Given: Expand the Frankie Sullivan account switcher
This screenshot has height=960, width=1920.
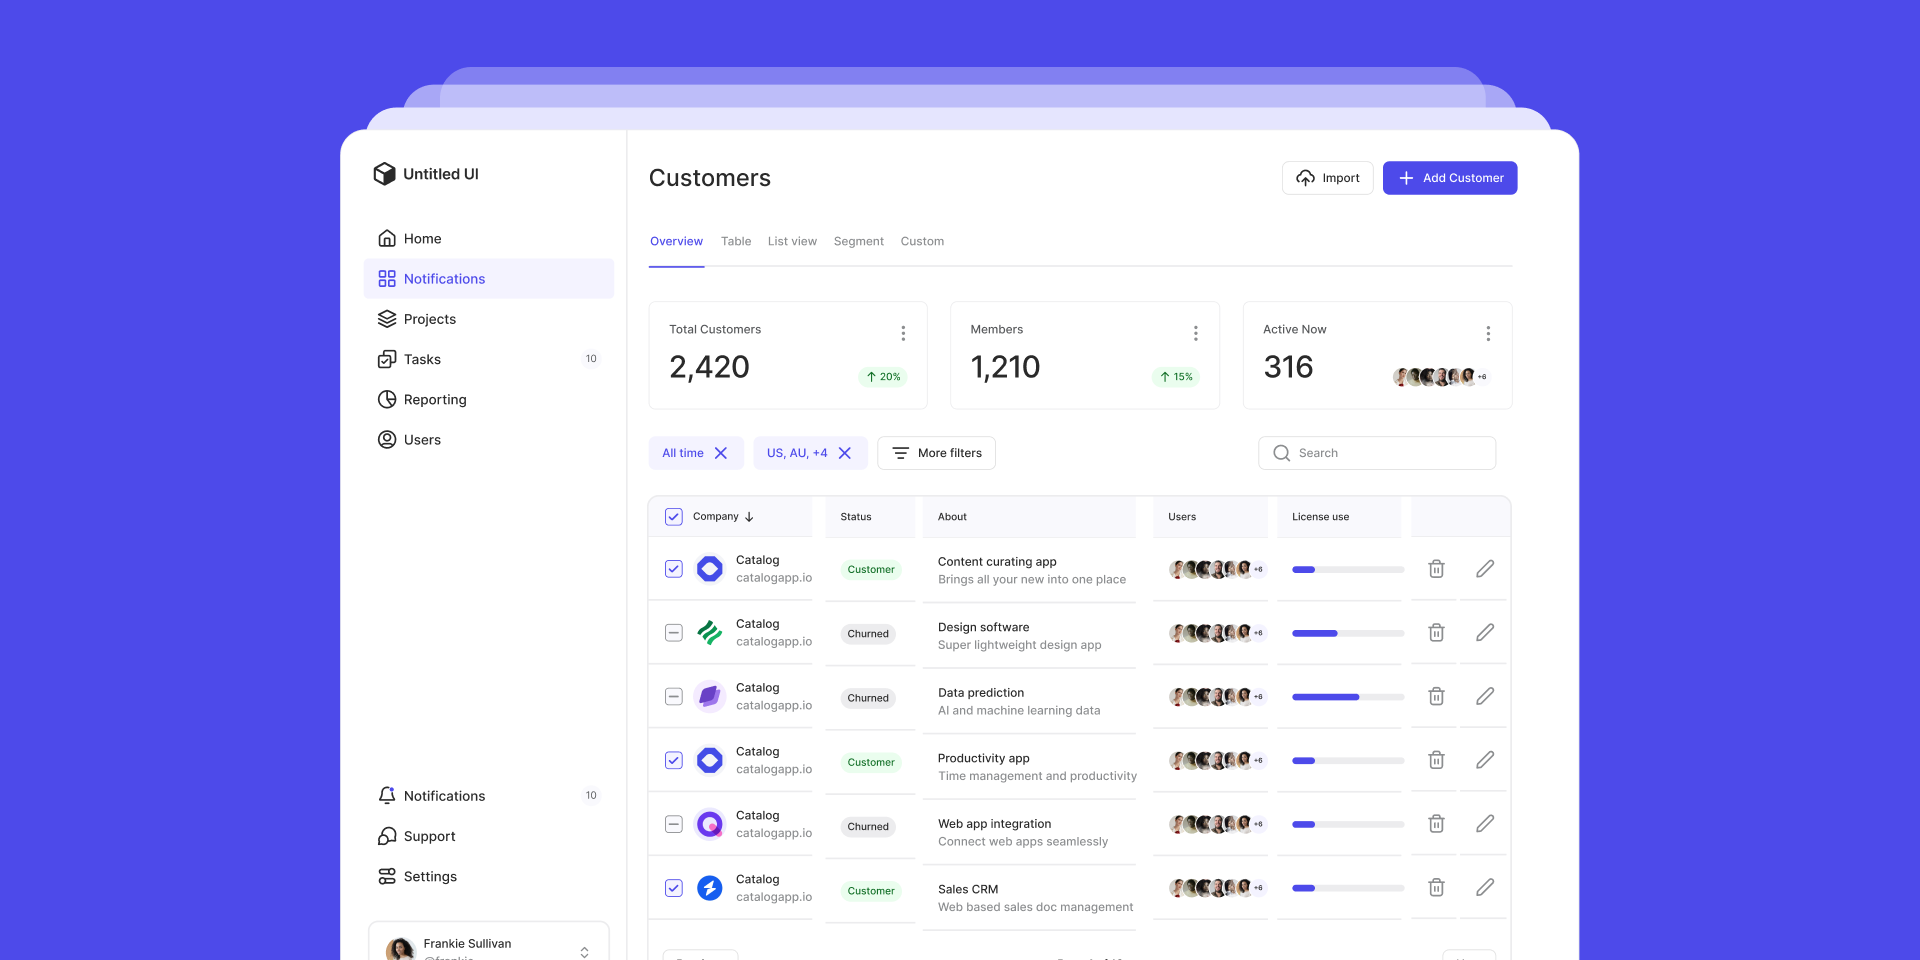Looking at the screenshot, I should (584, 951).
